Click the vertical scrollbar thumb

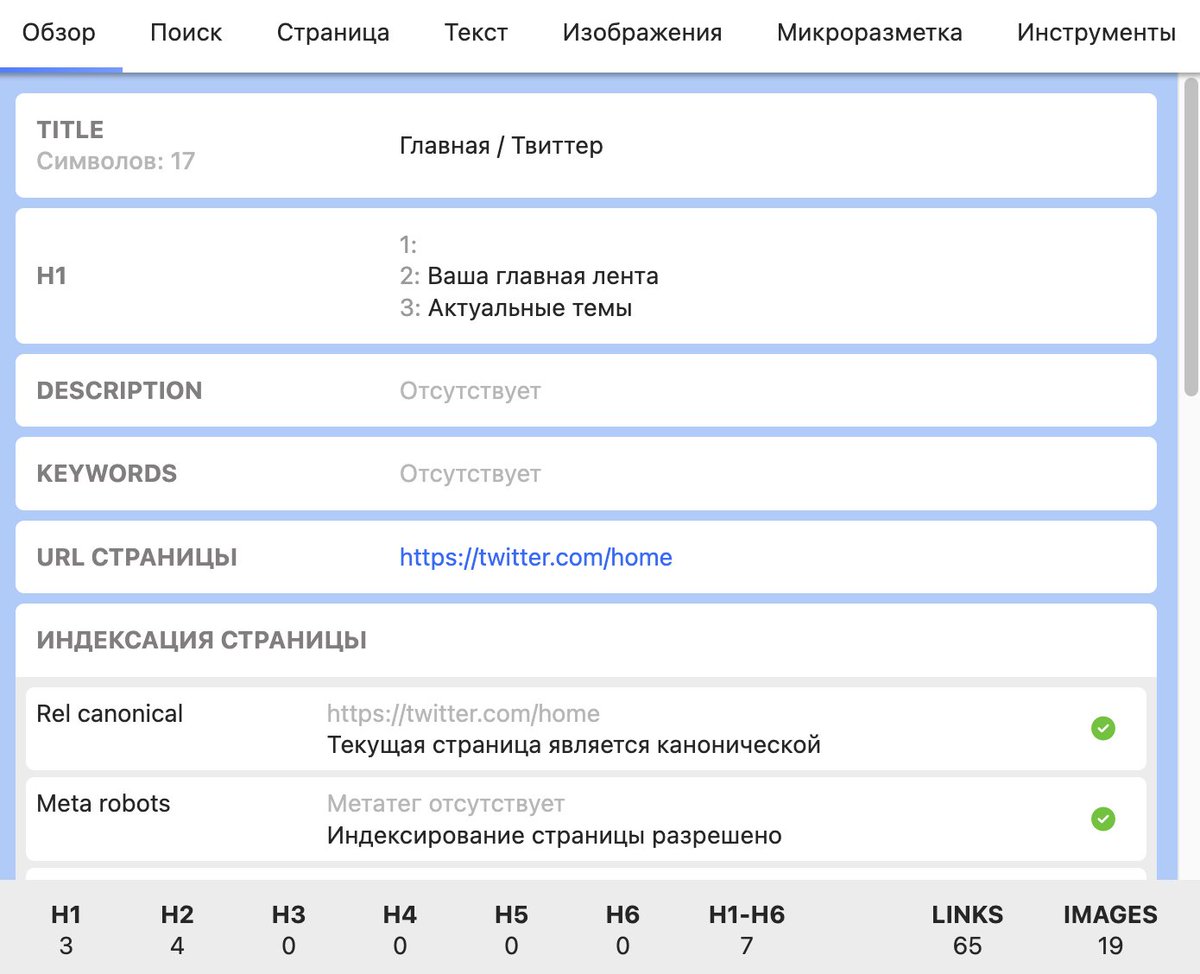point(1190,235)
